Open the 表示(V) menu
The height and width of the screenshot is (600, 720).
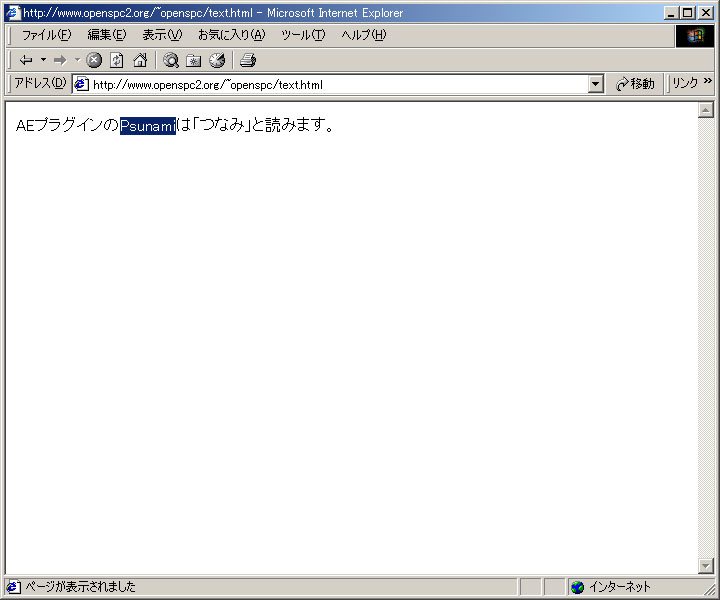[x=162, y=35]
